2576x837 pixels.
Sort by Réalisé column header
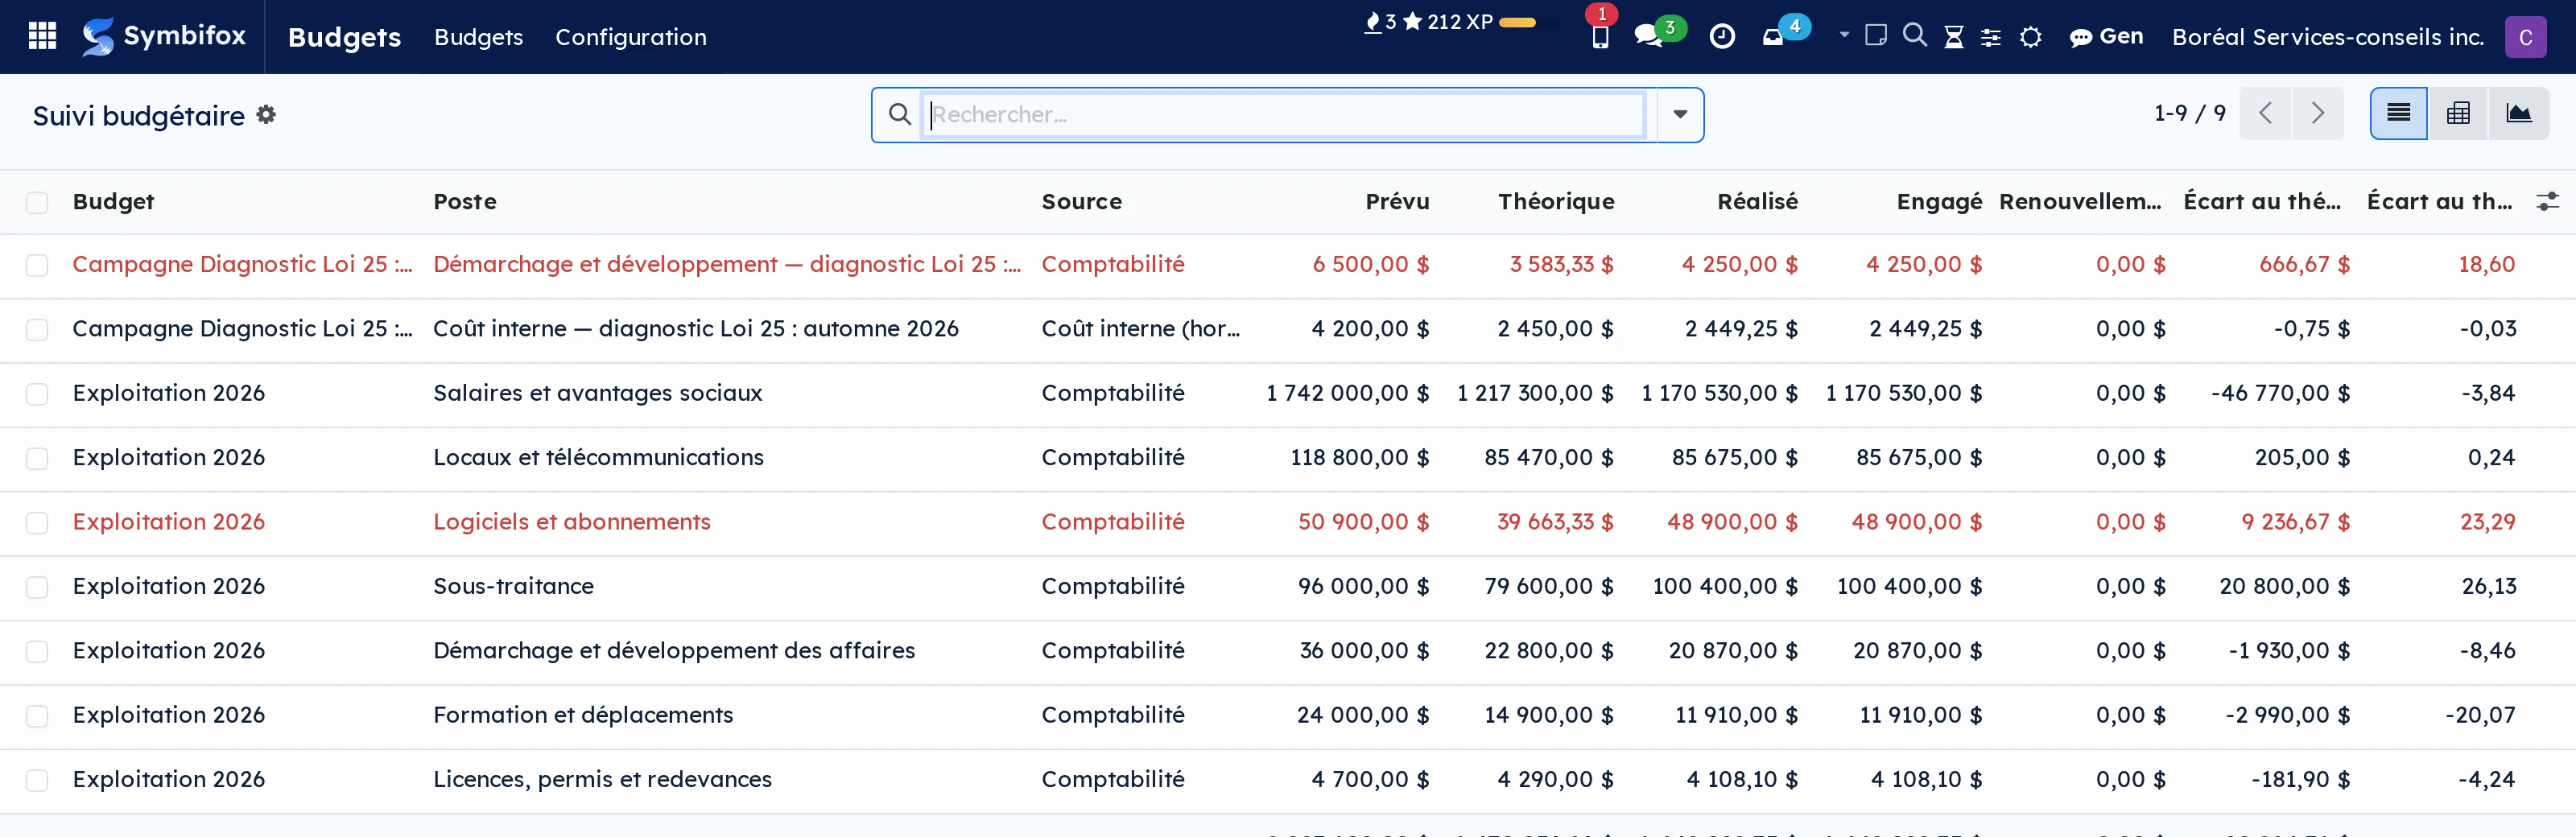(1757, 201)
